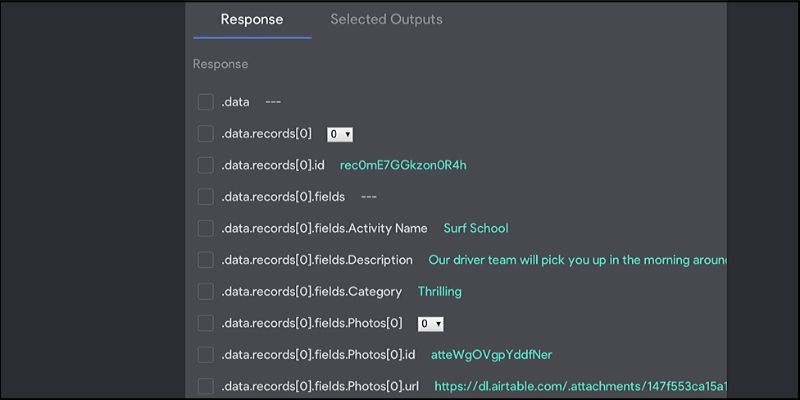Click the Thrilling category value
800x400 pixels.
click(x=440, y=291)
